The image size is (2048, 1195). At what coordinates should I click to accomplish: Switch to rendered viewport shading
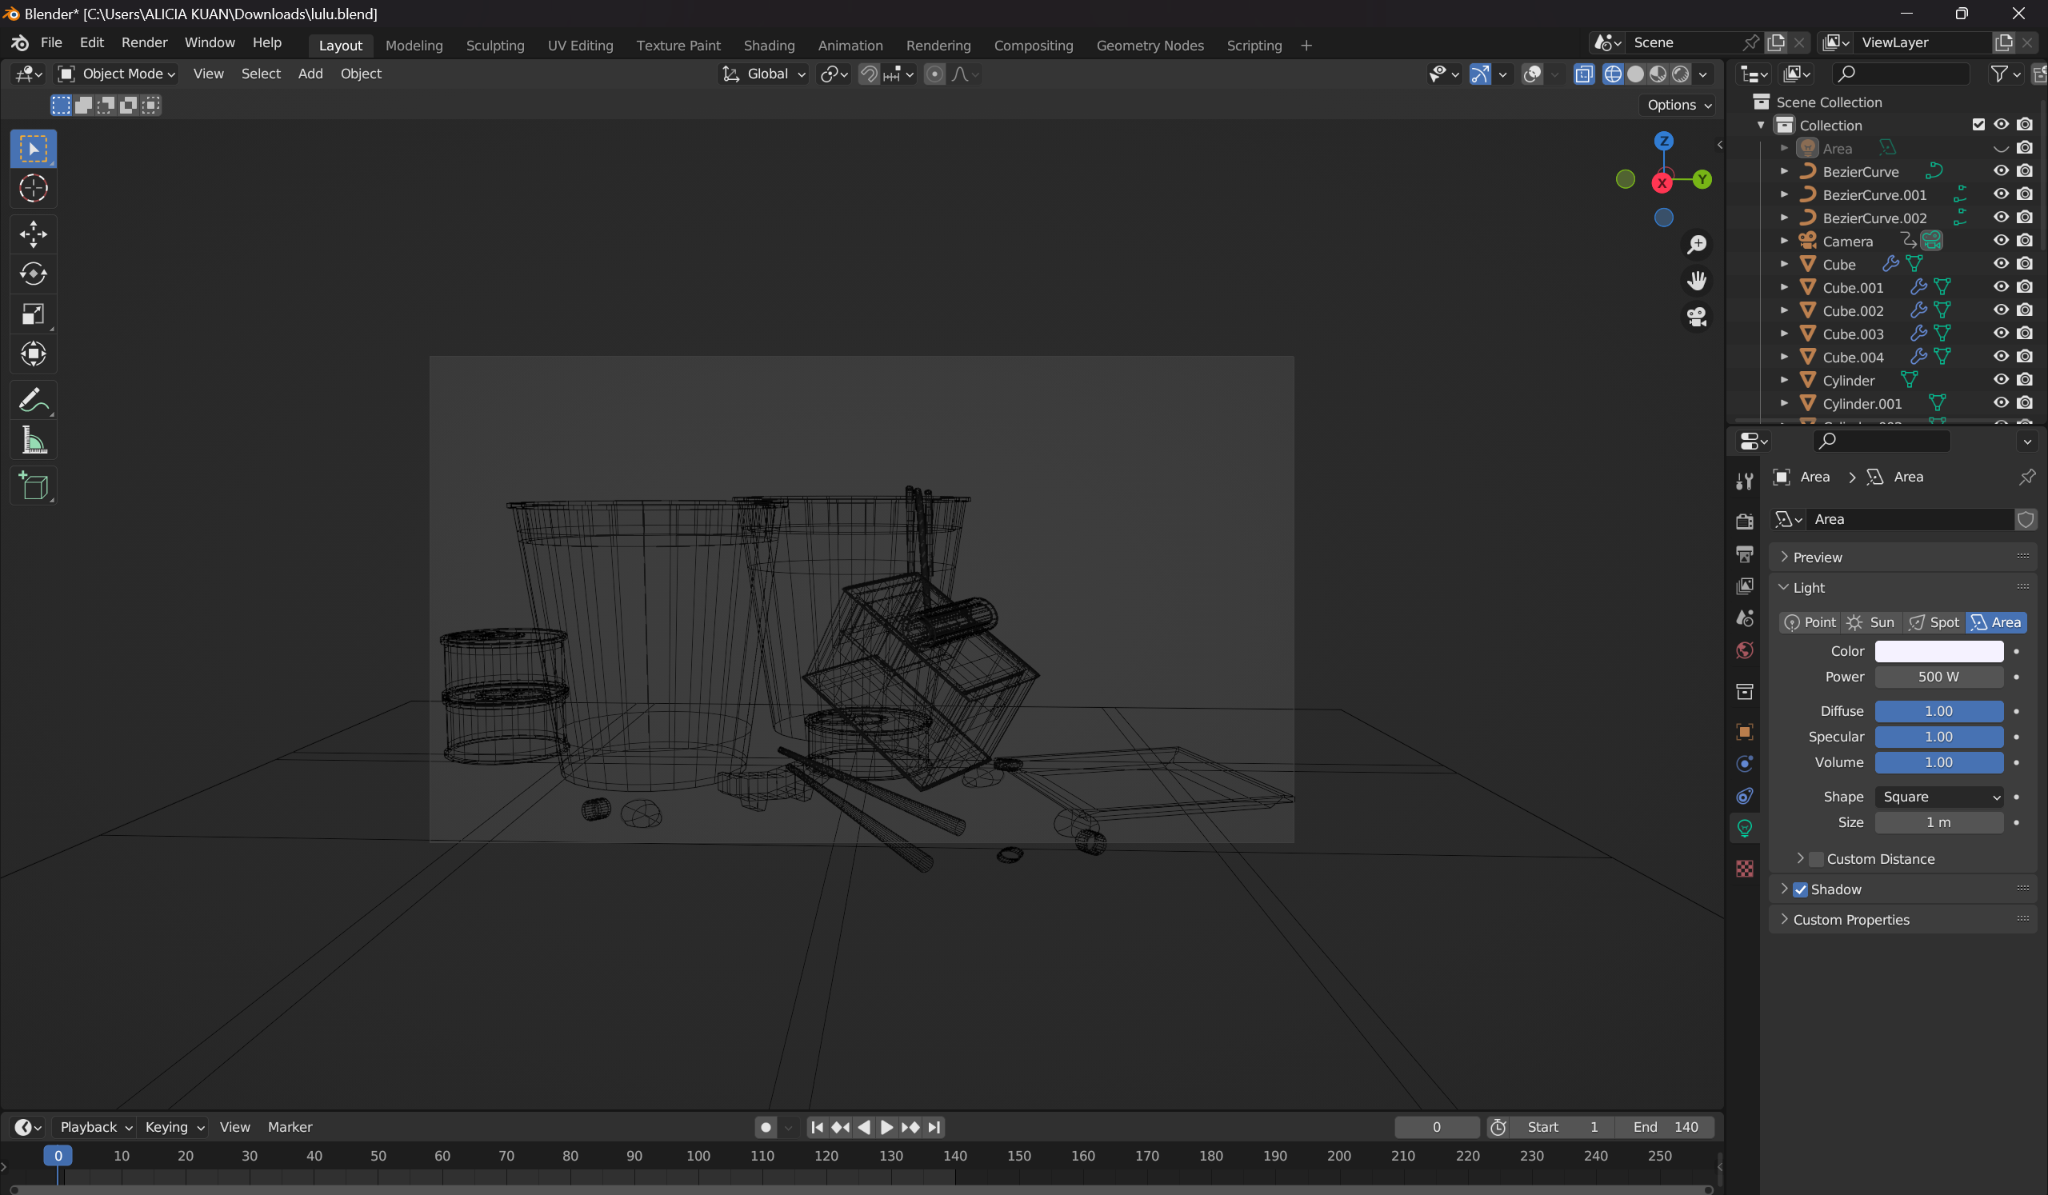tap(1681, 74)
